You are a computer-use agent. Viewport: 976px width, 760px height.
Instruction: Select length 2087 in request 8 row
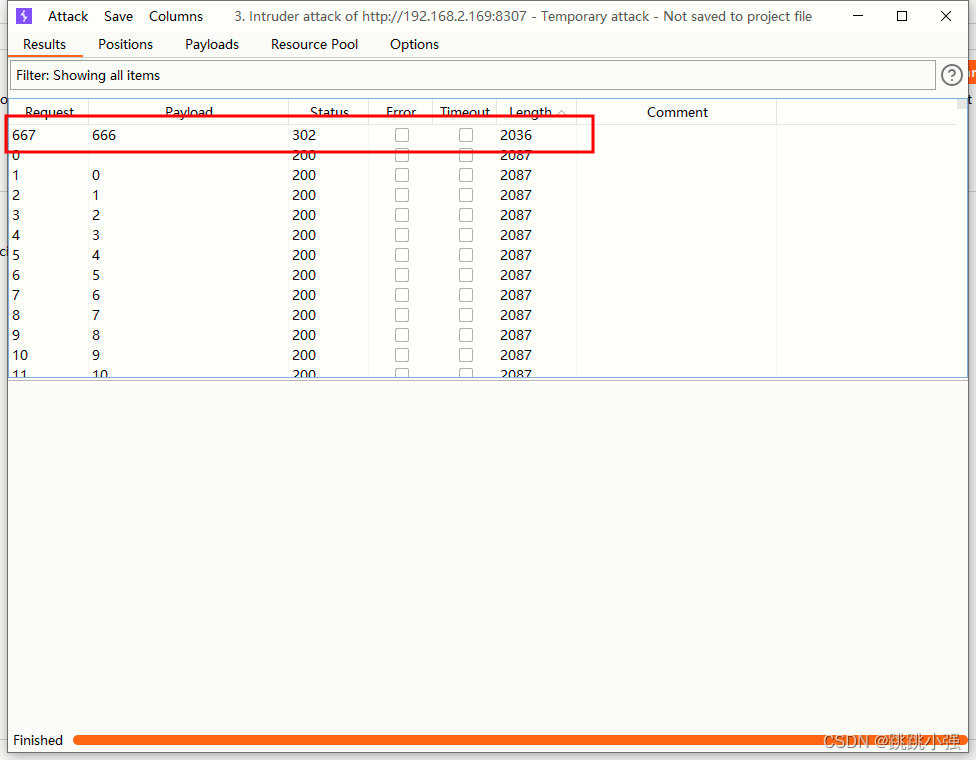tap(516, 315)
